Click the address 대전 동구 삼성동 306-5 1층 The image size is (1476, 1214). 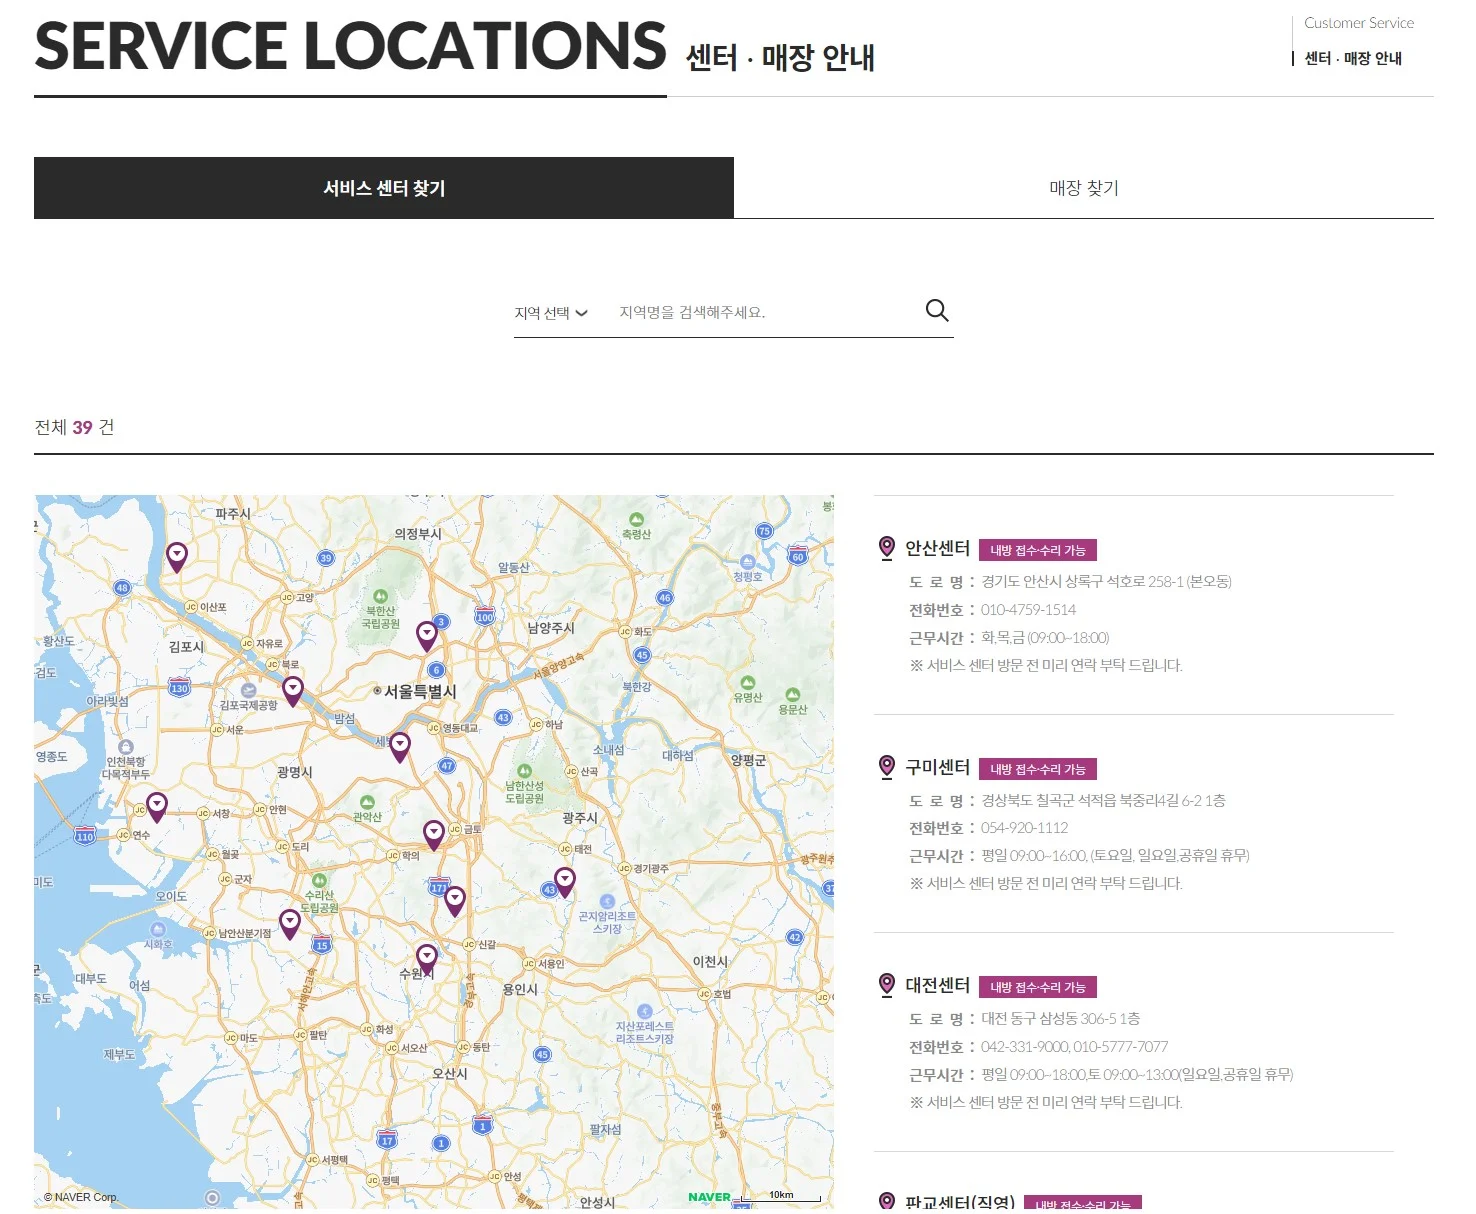(1060, 1019)
